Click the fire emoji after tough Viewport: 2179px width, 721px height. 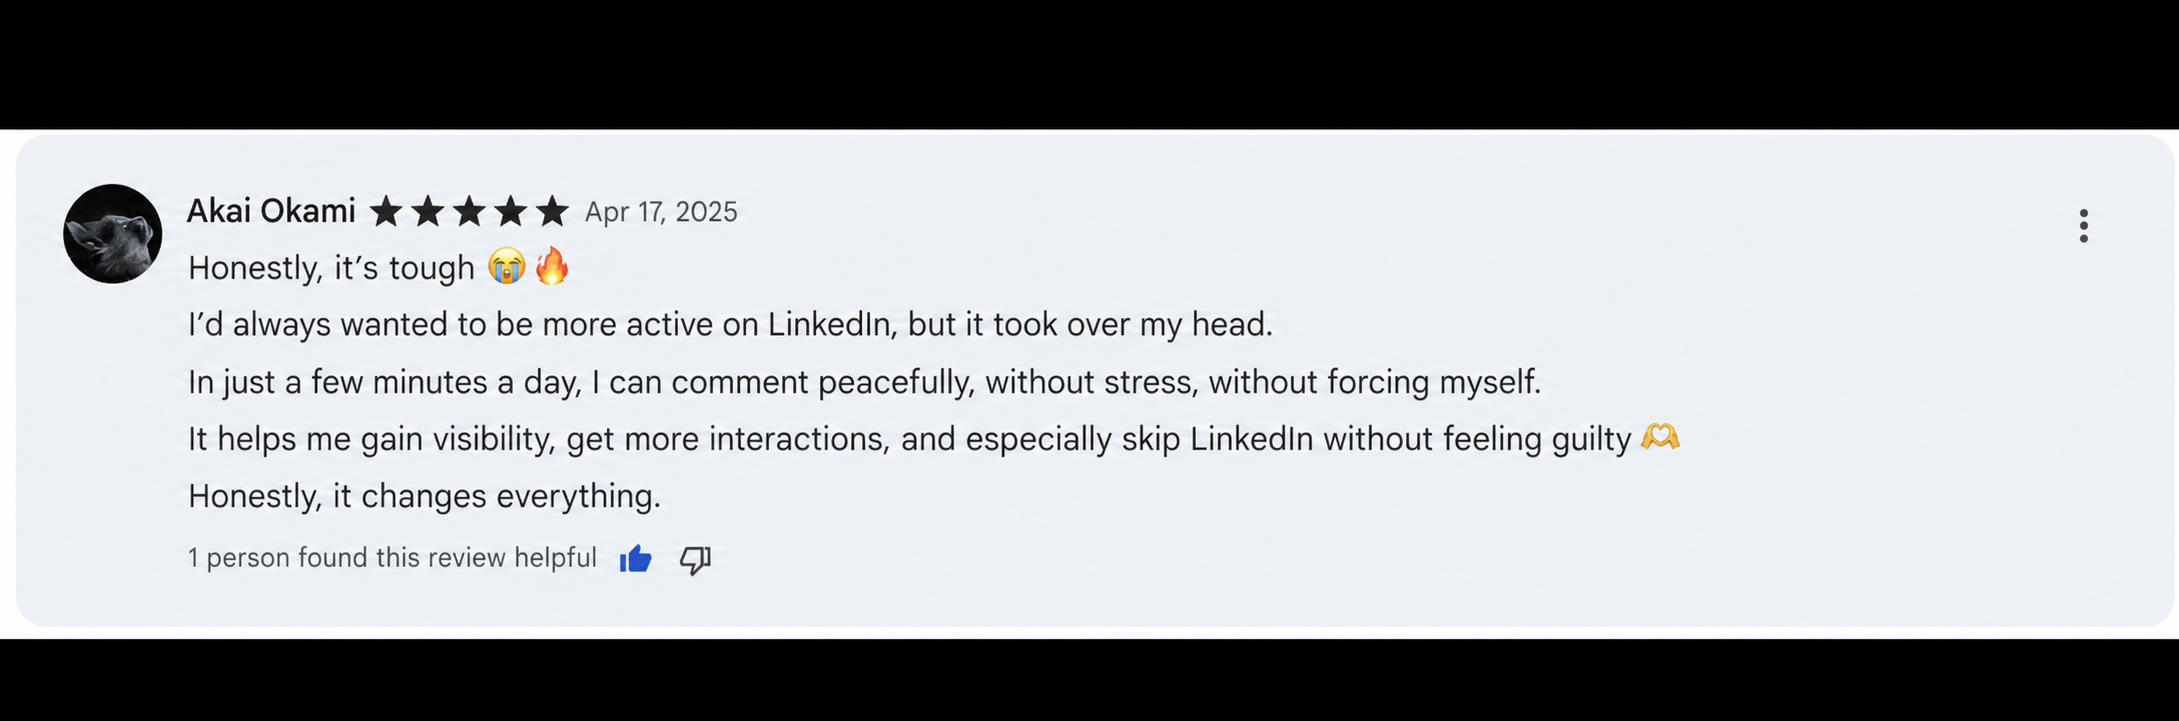(x=552, y=266)
